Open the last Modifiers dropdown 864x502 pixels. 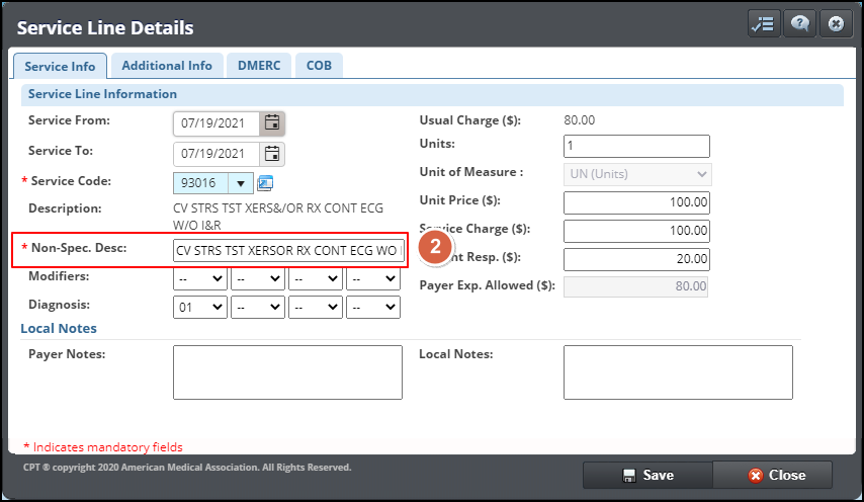coord(373,280)
